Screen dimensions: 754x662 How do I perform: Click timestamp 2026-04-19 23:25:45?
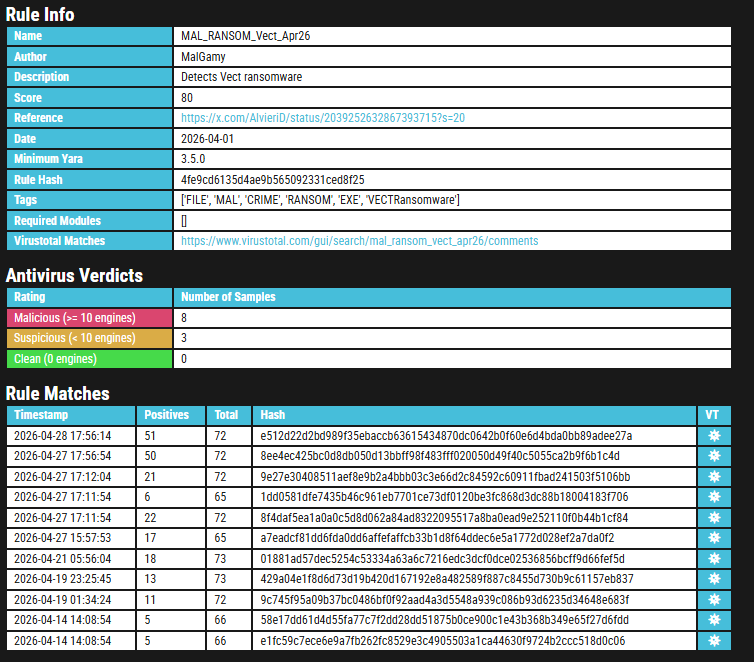tap(63, 579)
